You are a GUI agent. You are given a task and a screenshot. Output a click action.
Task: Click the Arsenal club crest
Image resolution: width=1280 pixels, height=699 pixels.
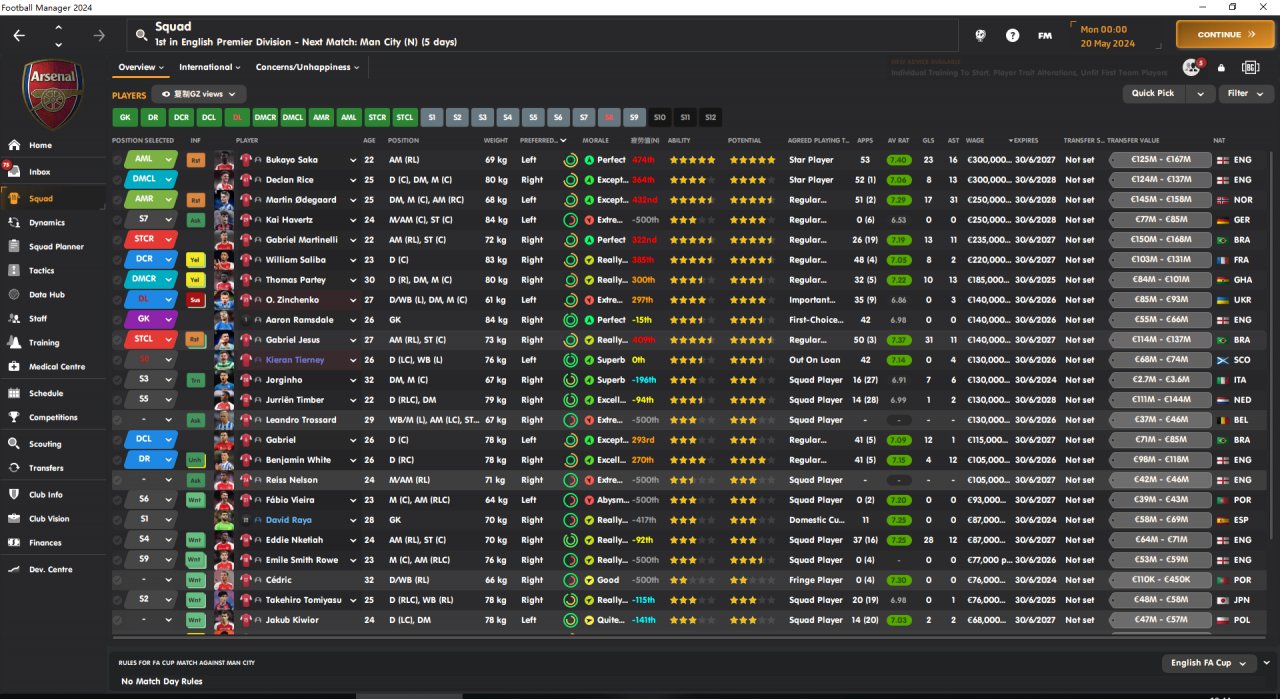click(x=53, y=93)
